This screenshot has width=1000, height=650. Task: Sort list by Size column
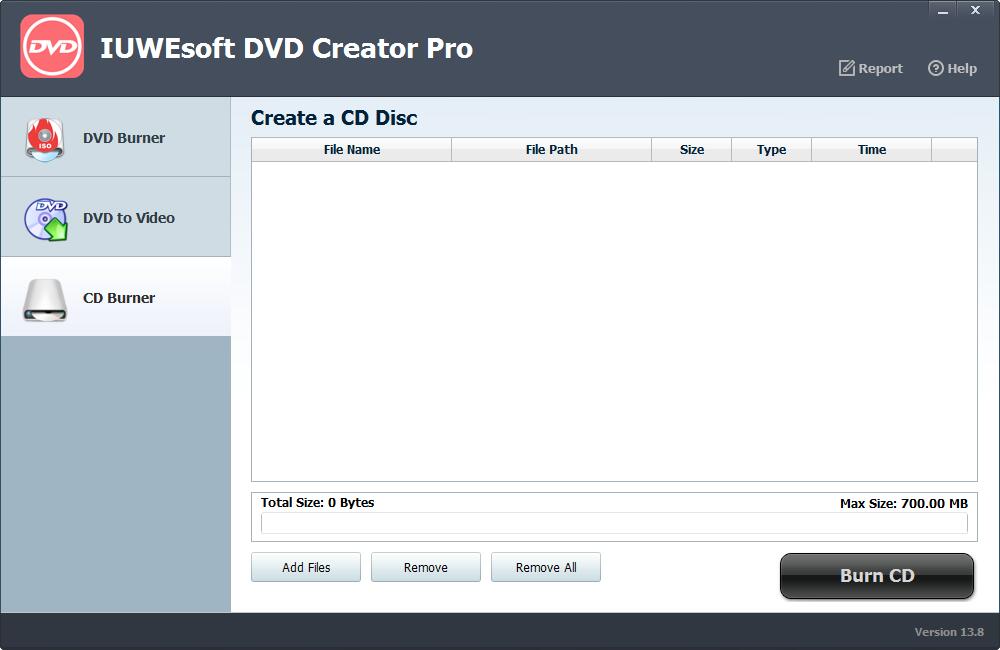[692, 149]
